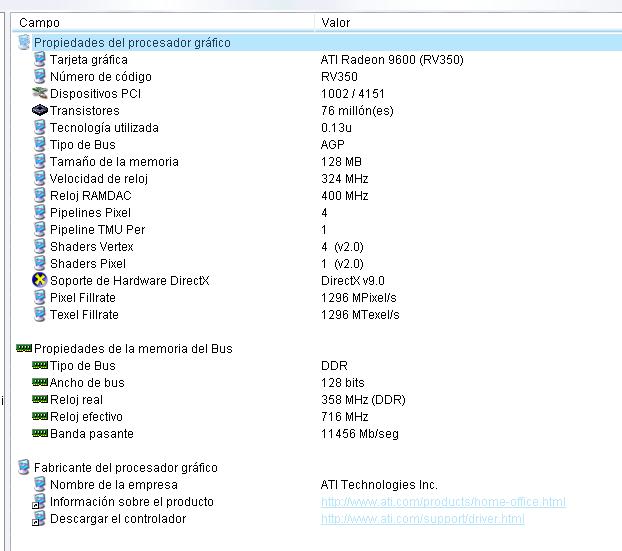
Task: Click the icon beside Velocidad de reloj
Action: [x=40, y=179]
